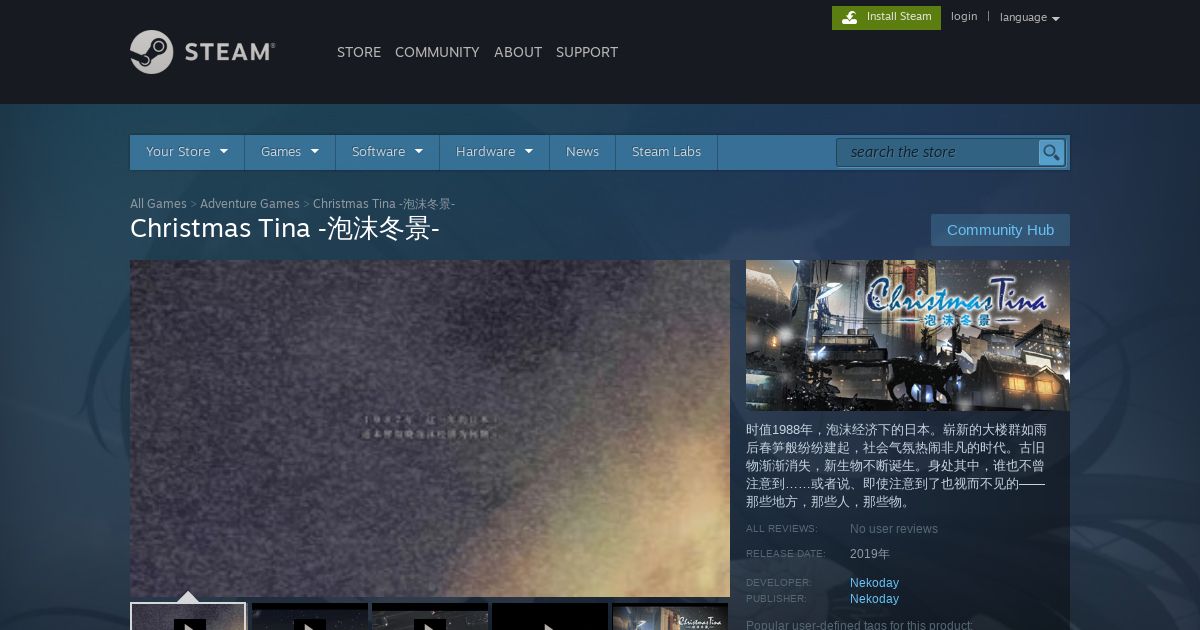Open the Nekoday publisher link
1200x630 pixels.
[874, 599]
